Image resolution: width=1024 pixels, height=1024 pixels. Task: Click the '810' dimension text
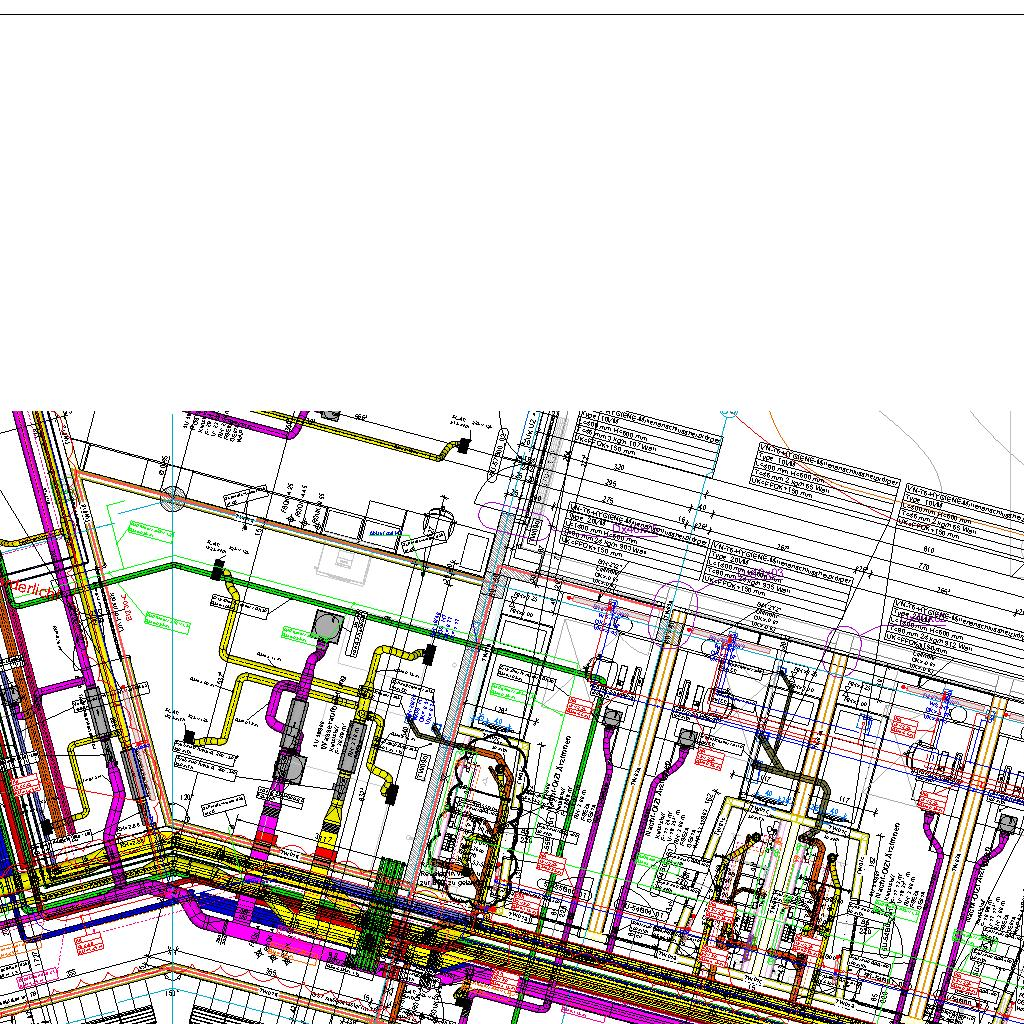pyautogui.click(x=930, y=548)
